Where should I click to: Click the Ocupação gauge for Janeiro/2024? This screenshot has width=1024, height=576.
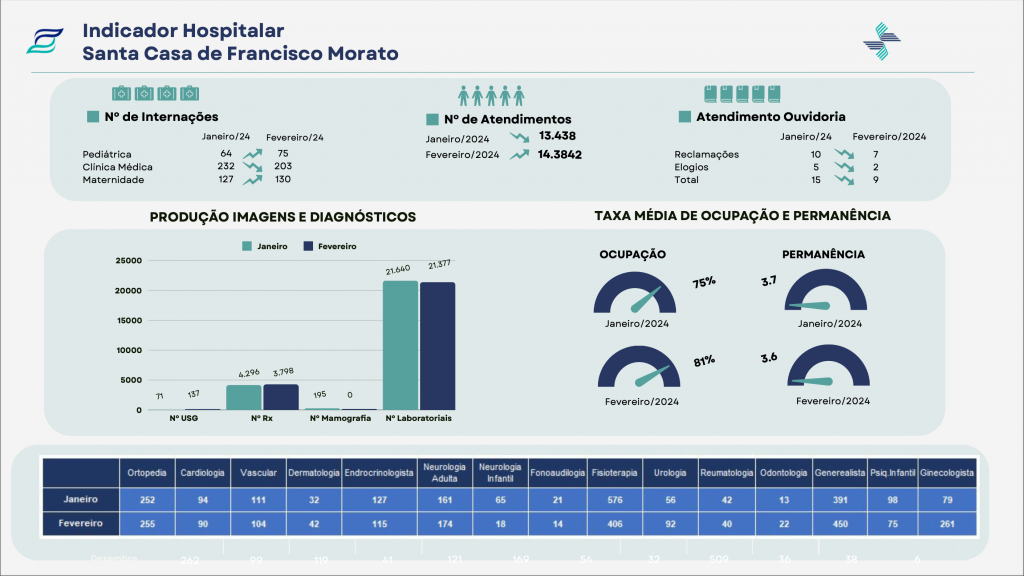tap(635, 293)
